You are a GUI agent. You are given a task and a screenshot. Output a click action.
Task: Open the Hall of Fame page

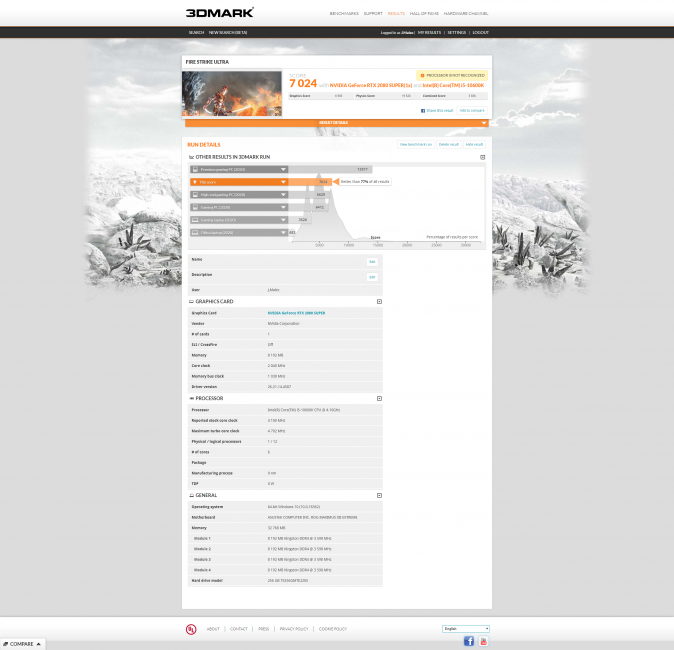(x=424, y=14)
